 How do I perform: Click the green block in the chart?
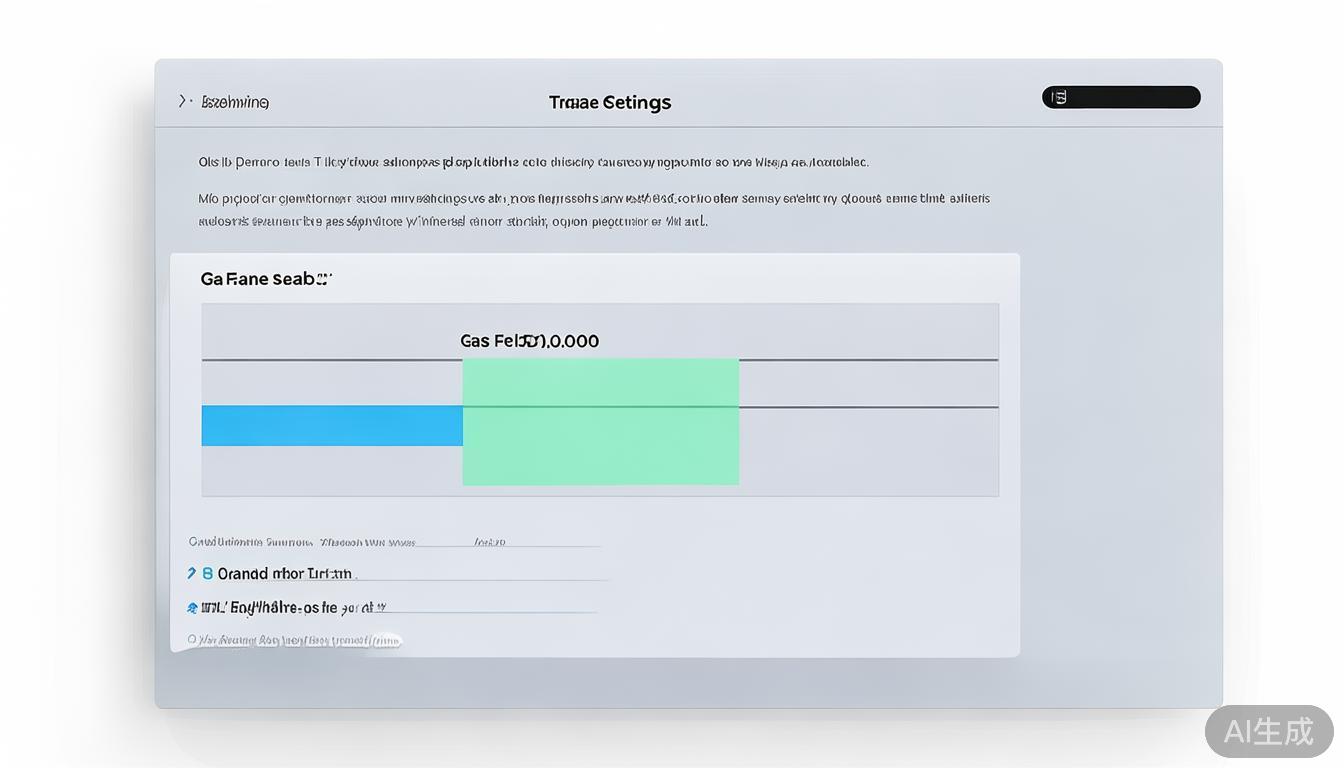(600, 422)
